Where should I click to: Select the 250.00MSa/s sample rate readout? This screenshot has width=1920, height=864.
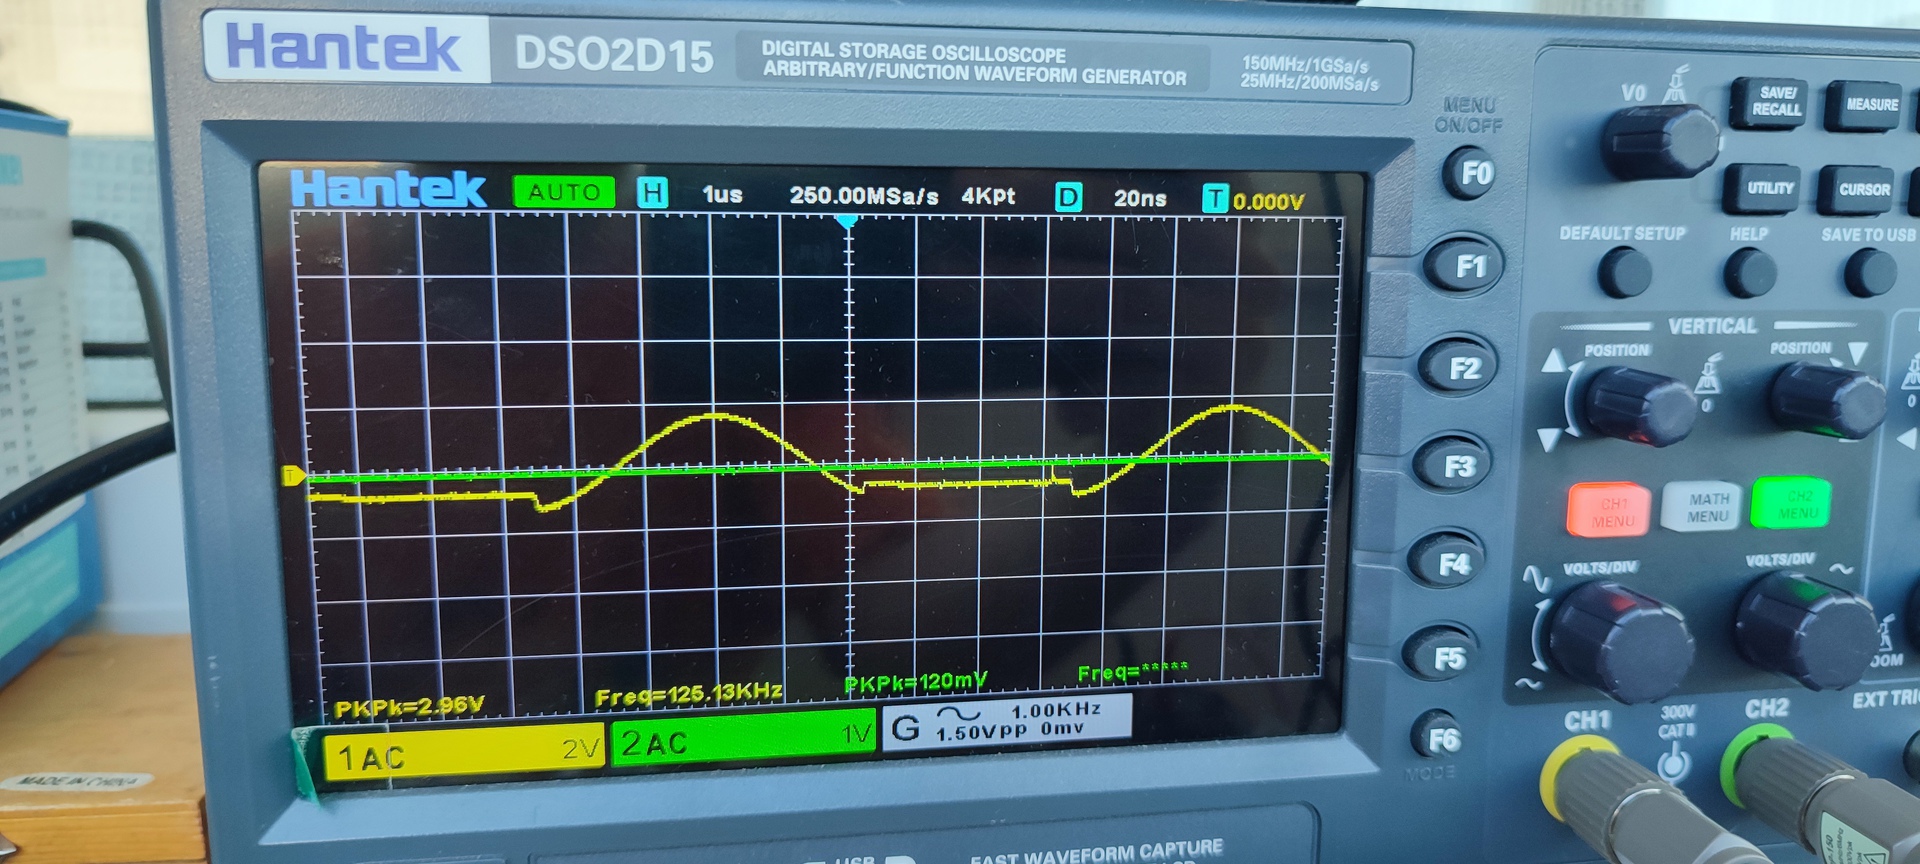[x=864, y=196]
